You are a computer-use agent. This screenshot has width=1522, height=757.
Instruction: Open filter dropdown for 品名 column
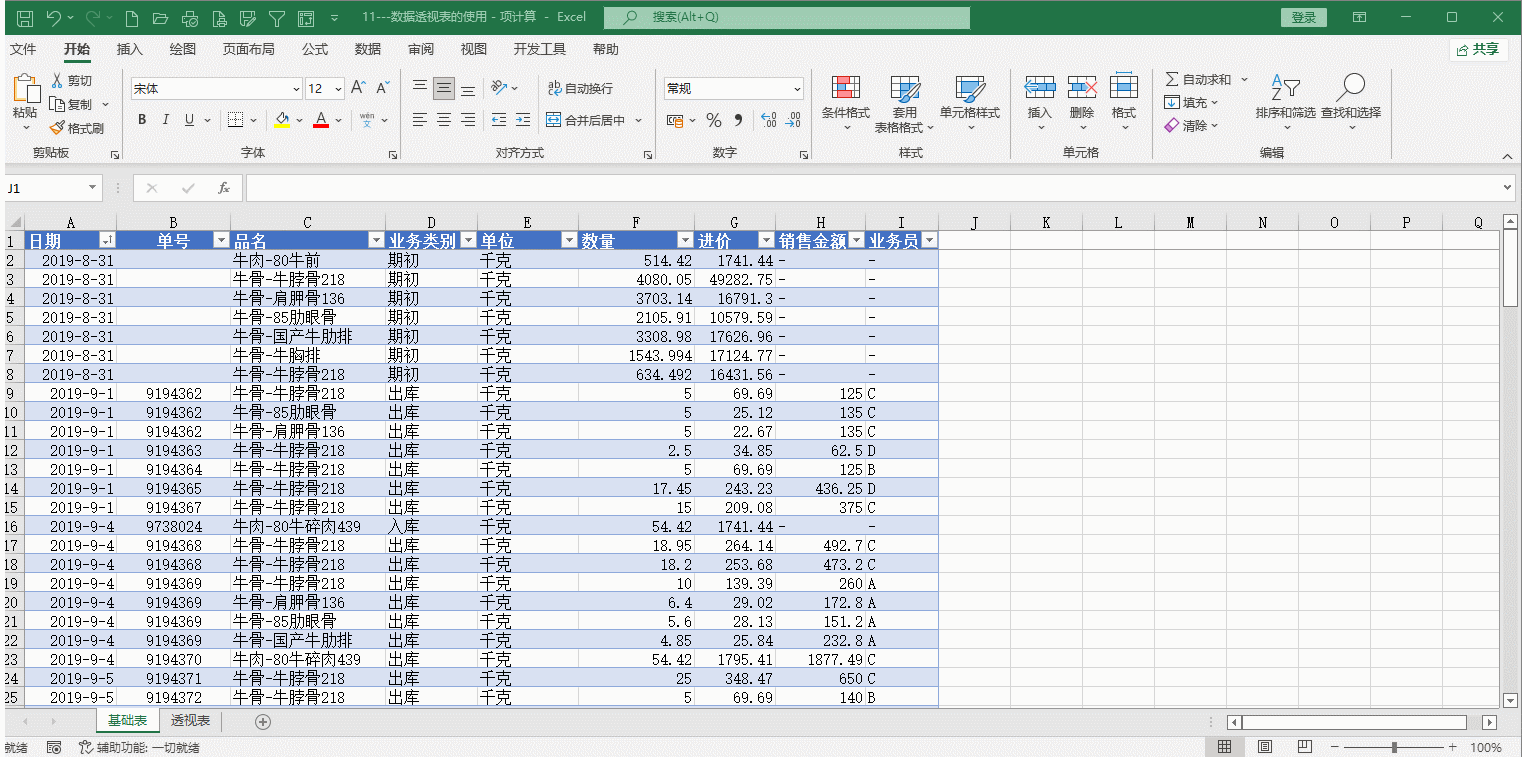click(376, 241)
